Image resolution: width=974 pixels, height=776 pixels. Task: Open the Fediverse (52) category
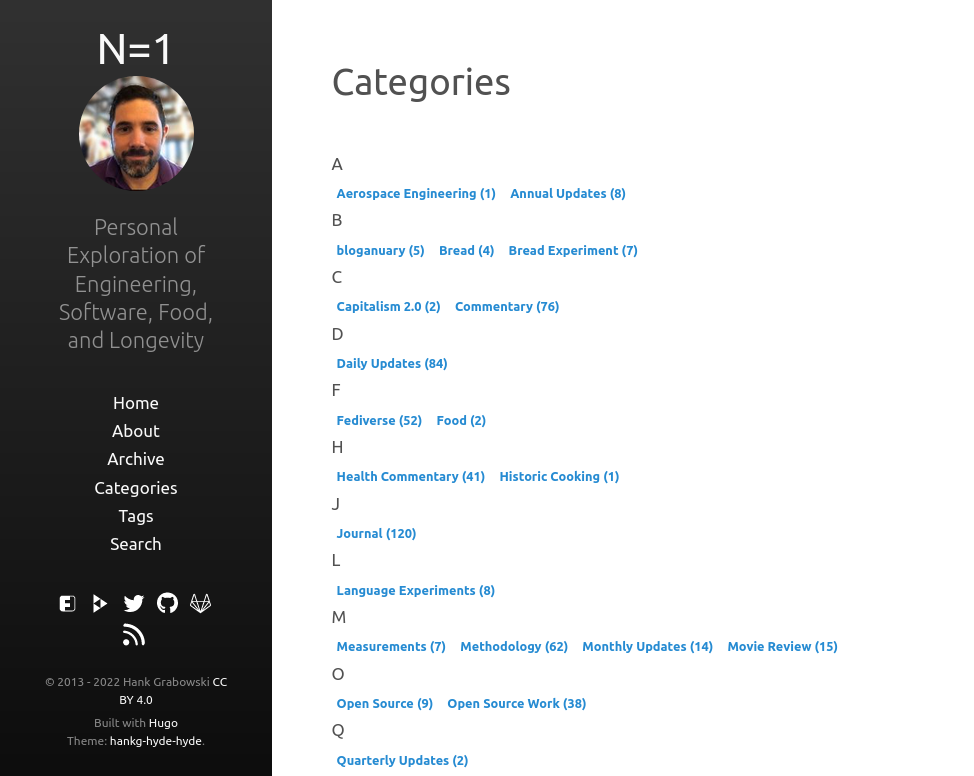coord(379,421)
